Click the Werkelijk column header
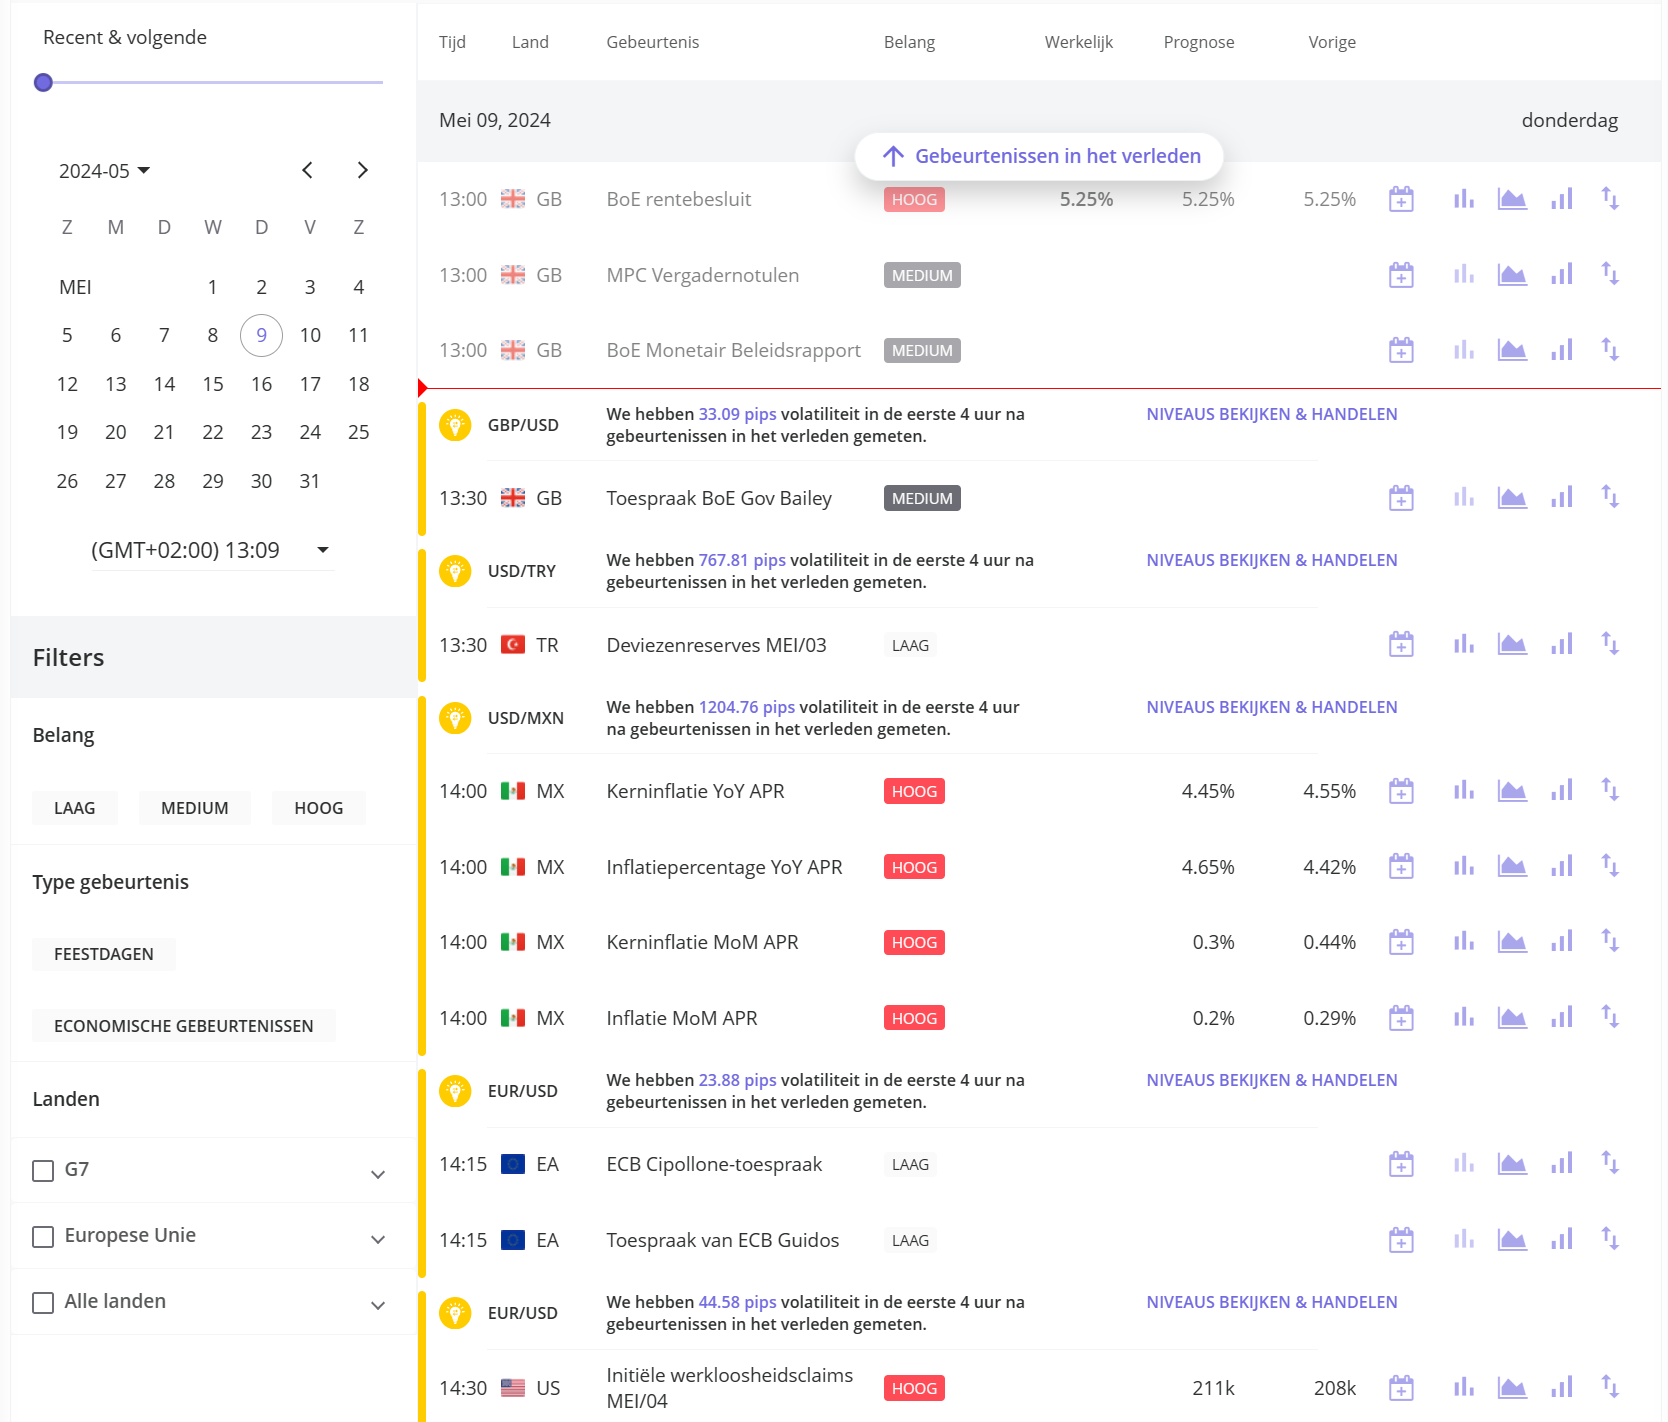This screenshot has height=1422, width=1668. point(1078,42)
